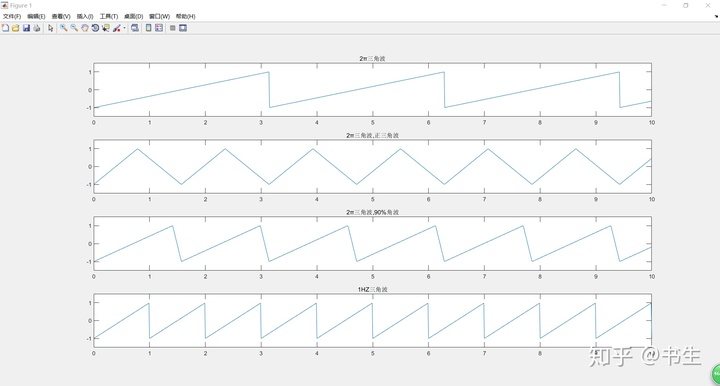
Task: Select the symmetric triangle wave subplot axes
Action: click(372, 167)
